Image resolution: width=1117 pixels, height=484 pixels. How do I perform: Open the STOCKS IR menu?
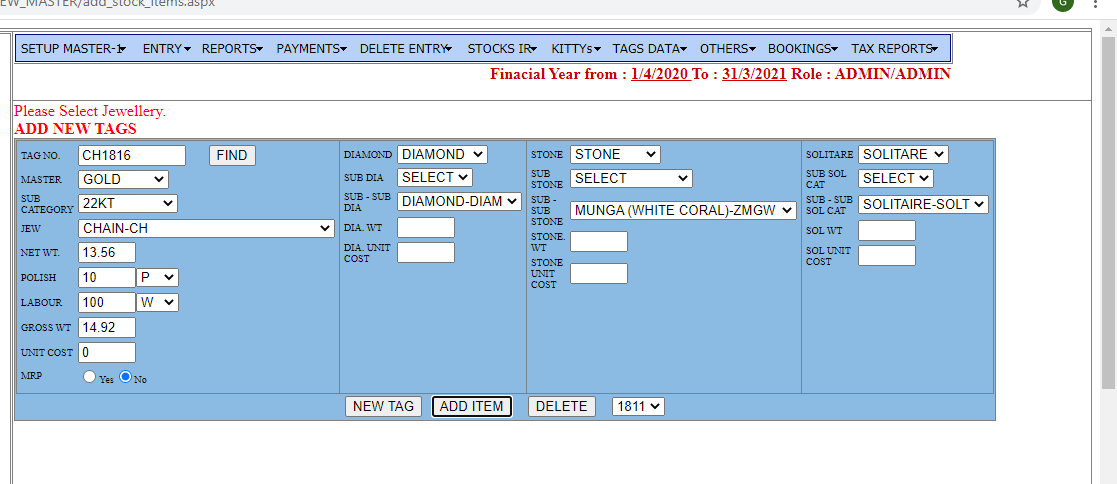(502, 48)
